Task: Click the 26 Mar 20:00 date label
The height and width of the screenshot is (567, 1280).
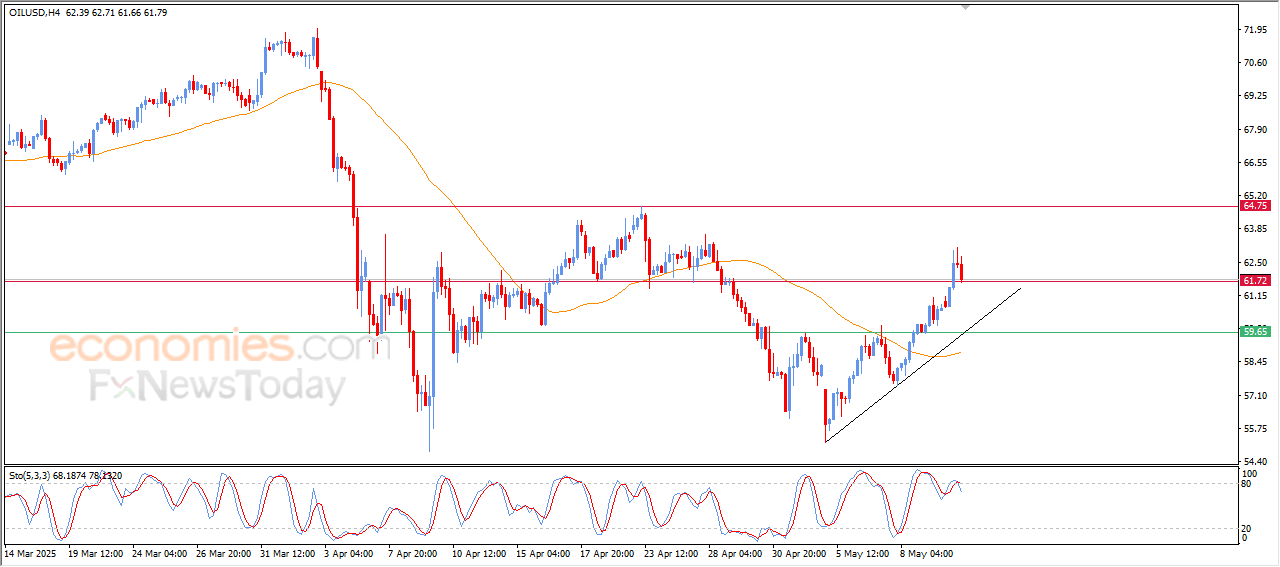Action: (x=224, y=552)
